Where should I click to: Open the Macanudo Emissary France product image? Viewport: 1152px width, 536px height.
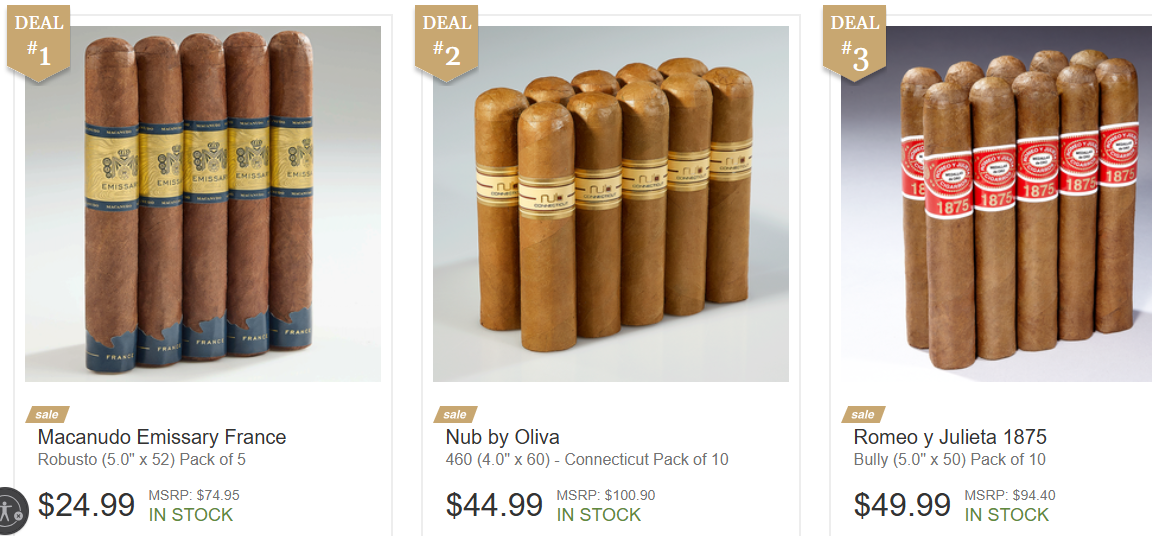tap(203, 204)
